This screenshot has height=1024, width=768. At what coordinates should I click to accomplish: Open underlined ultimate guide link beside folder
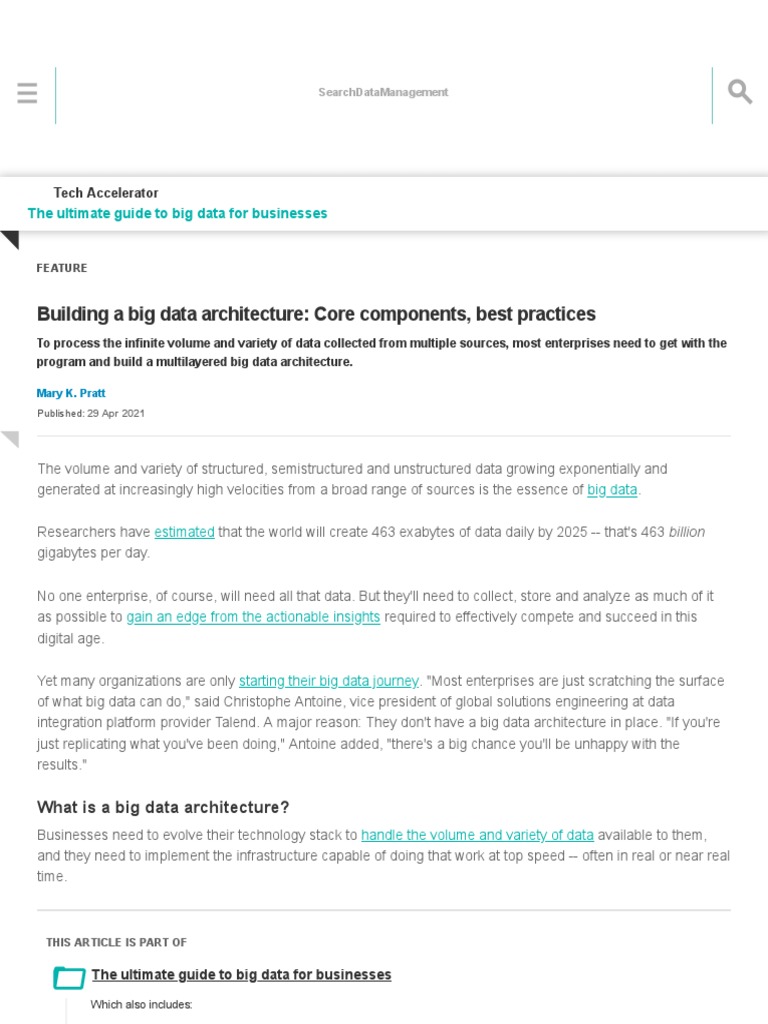241,974
